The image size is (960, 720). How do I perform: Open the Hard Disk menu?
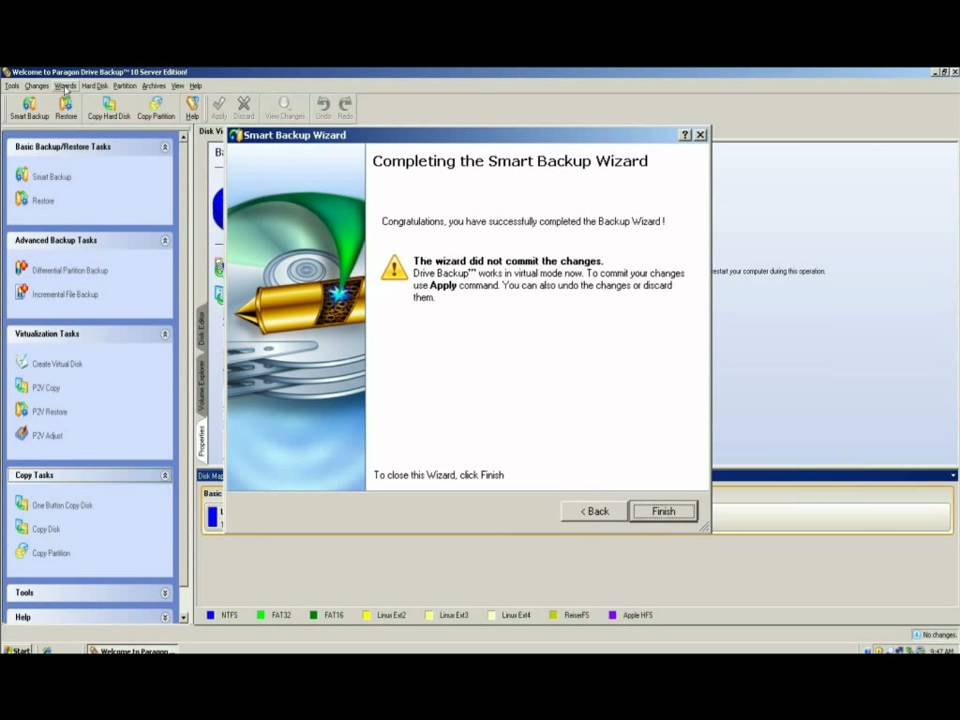pyautogui.click(x=94, y=86)
